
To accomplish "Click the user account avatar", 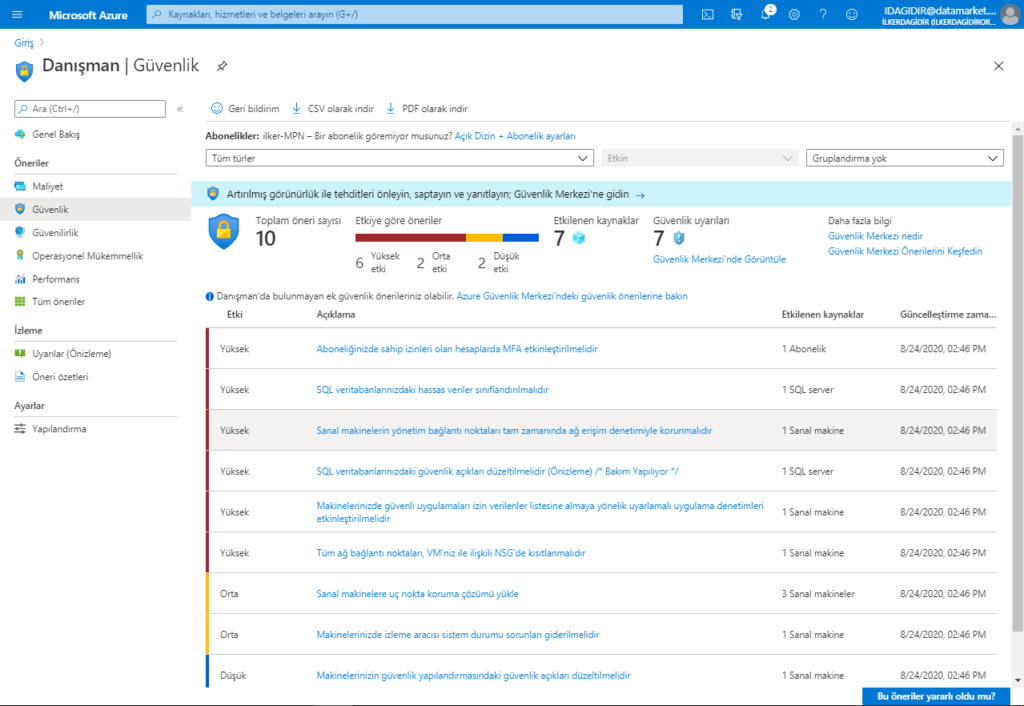I will [1010, 14].
